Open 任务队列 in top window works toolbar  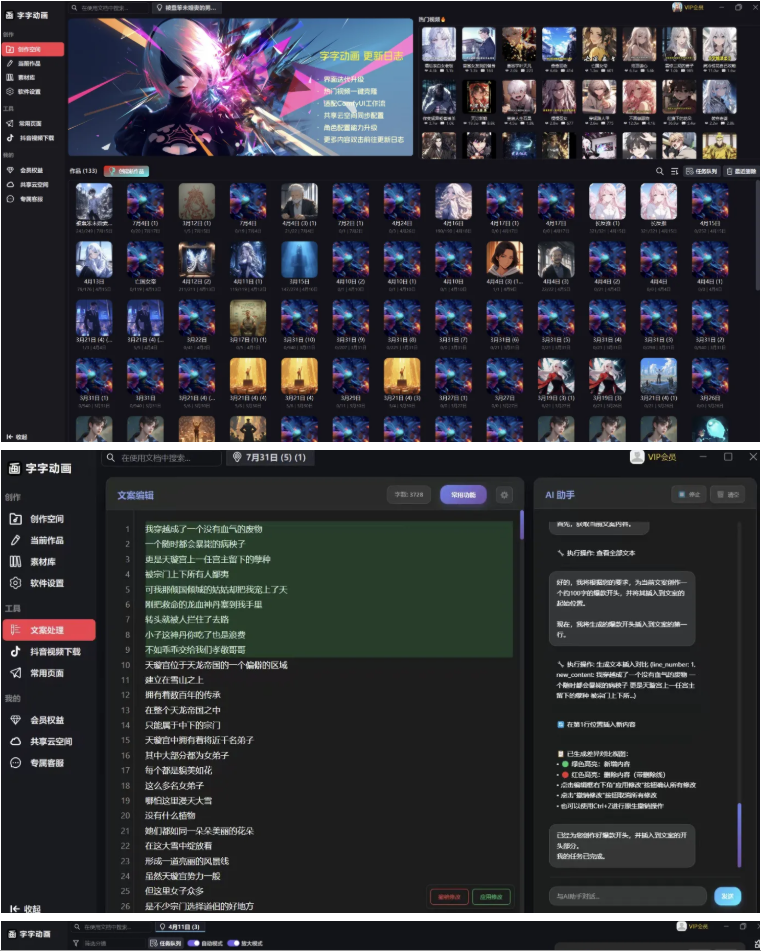click(702, 172)
